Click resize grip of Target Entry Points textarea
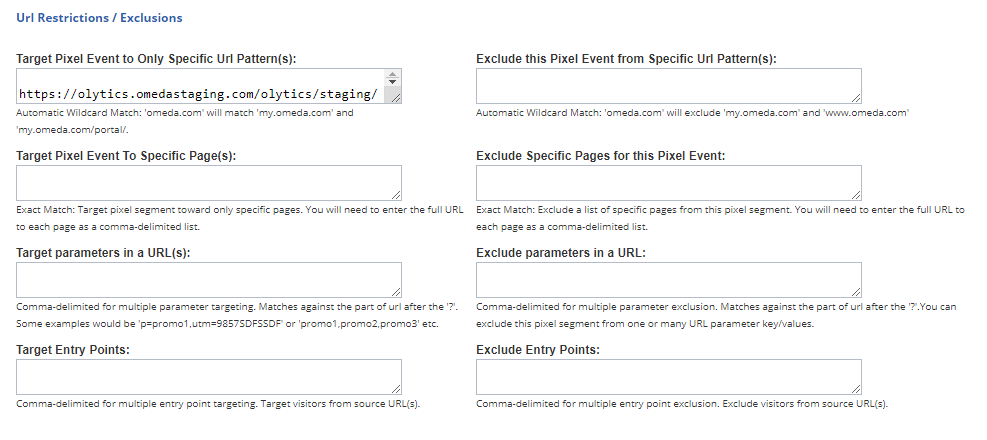The height and width of the screenshot is (440, 987). 396,389
